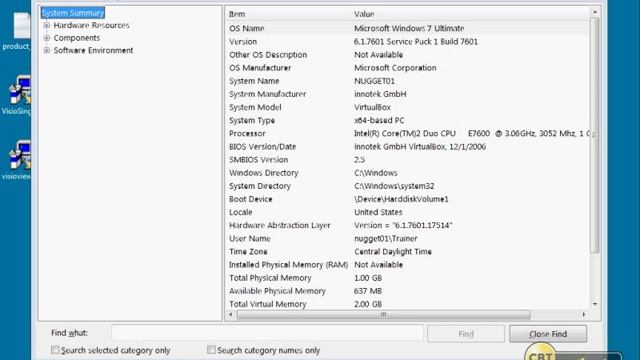
Task: Click the horizontal scrollbar thumb
Action: pyautogui.click(x=383, y=315)
